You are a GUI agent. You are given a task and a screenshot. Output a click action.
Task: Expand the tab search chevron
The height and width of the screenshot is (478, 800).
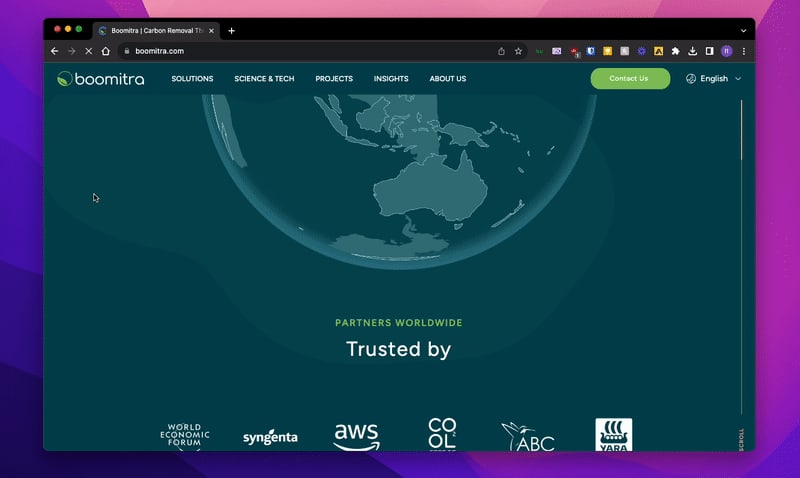click(743, 31)
